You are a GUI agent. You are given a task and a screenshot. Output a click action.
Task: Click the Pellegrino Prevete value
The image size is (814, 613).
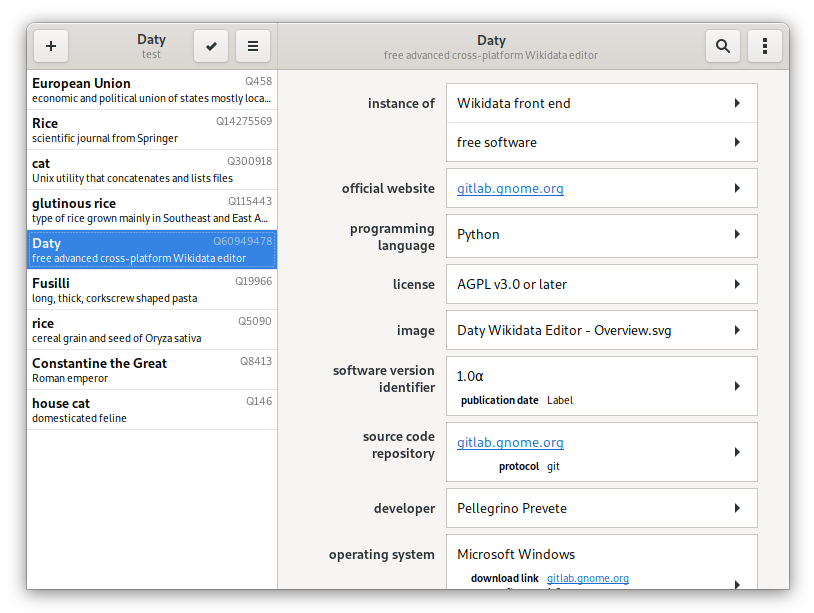click(x=512, y=508)
